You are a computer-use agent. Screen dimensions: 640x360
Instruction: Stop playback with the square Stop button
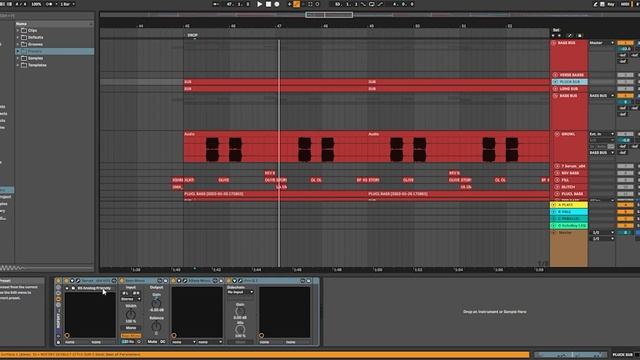point(268,4)
